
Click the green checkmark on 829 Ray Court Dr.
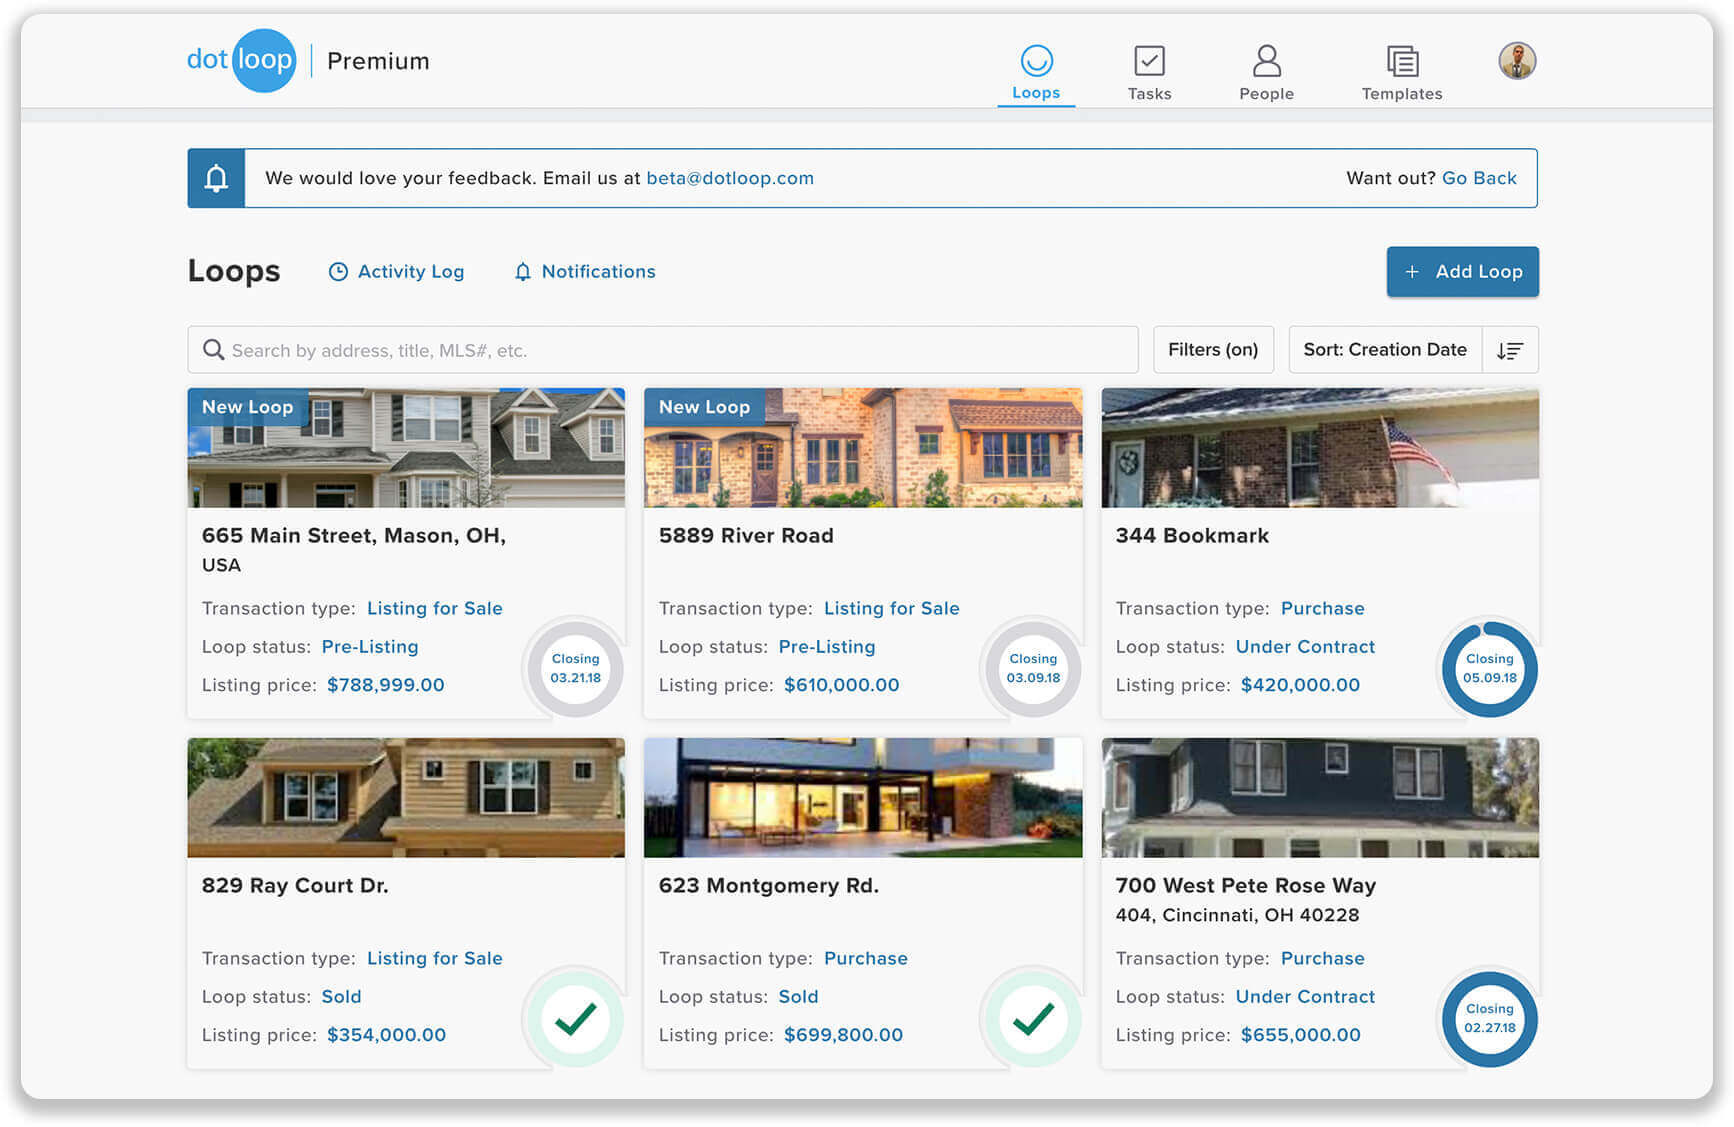tap(574, 1018)
